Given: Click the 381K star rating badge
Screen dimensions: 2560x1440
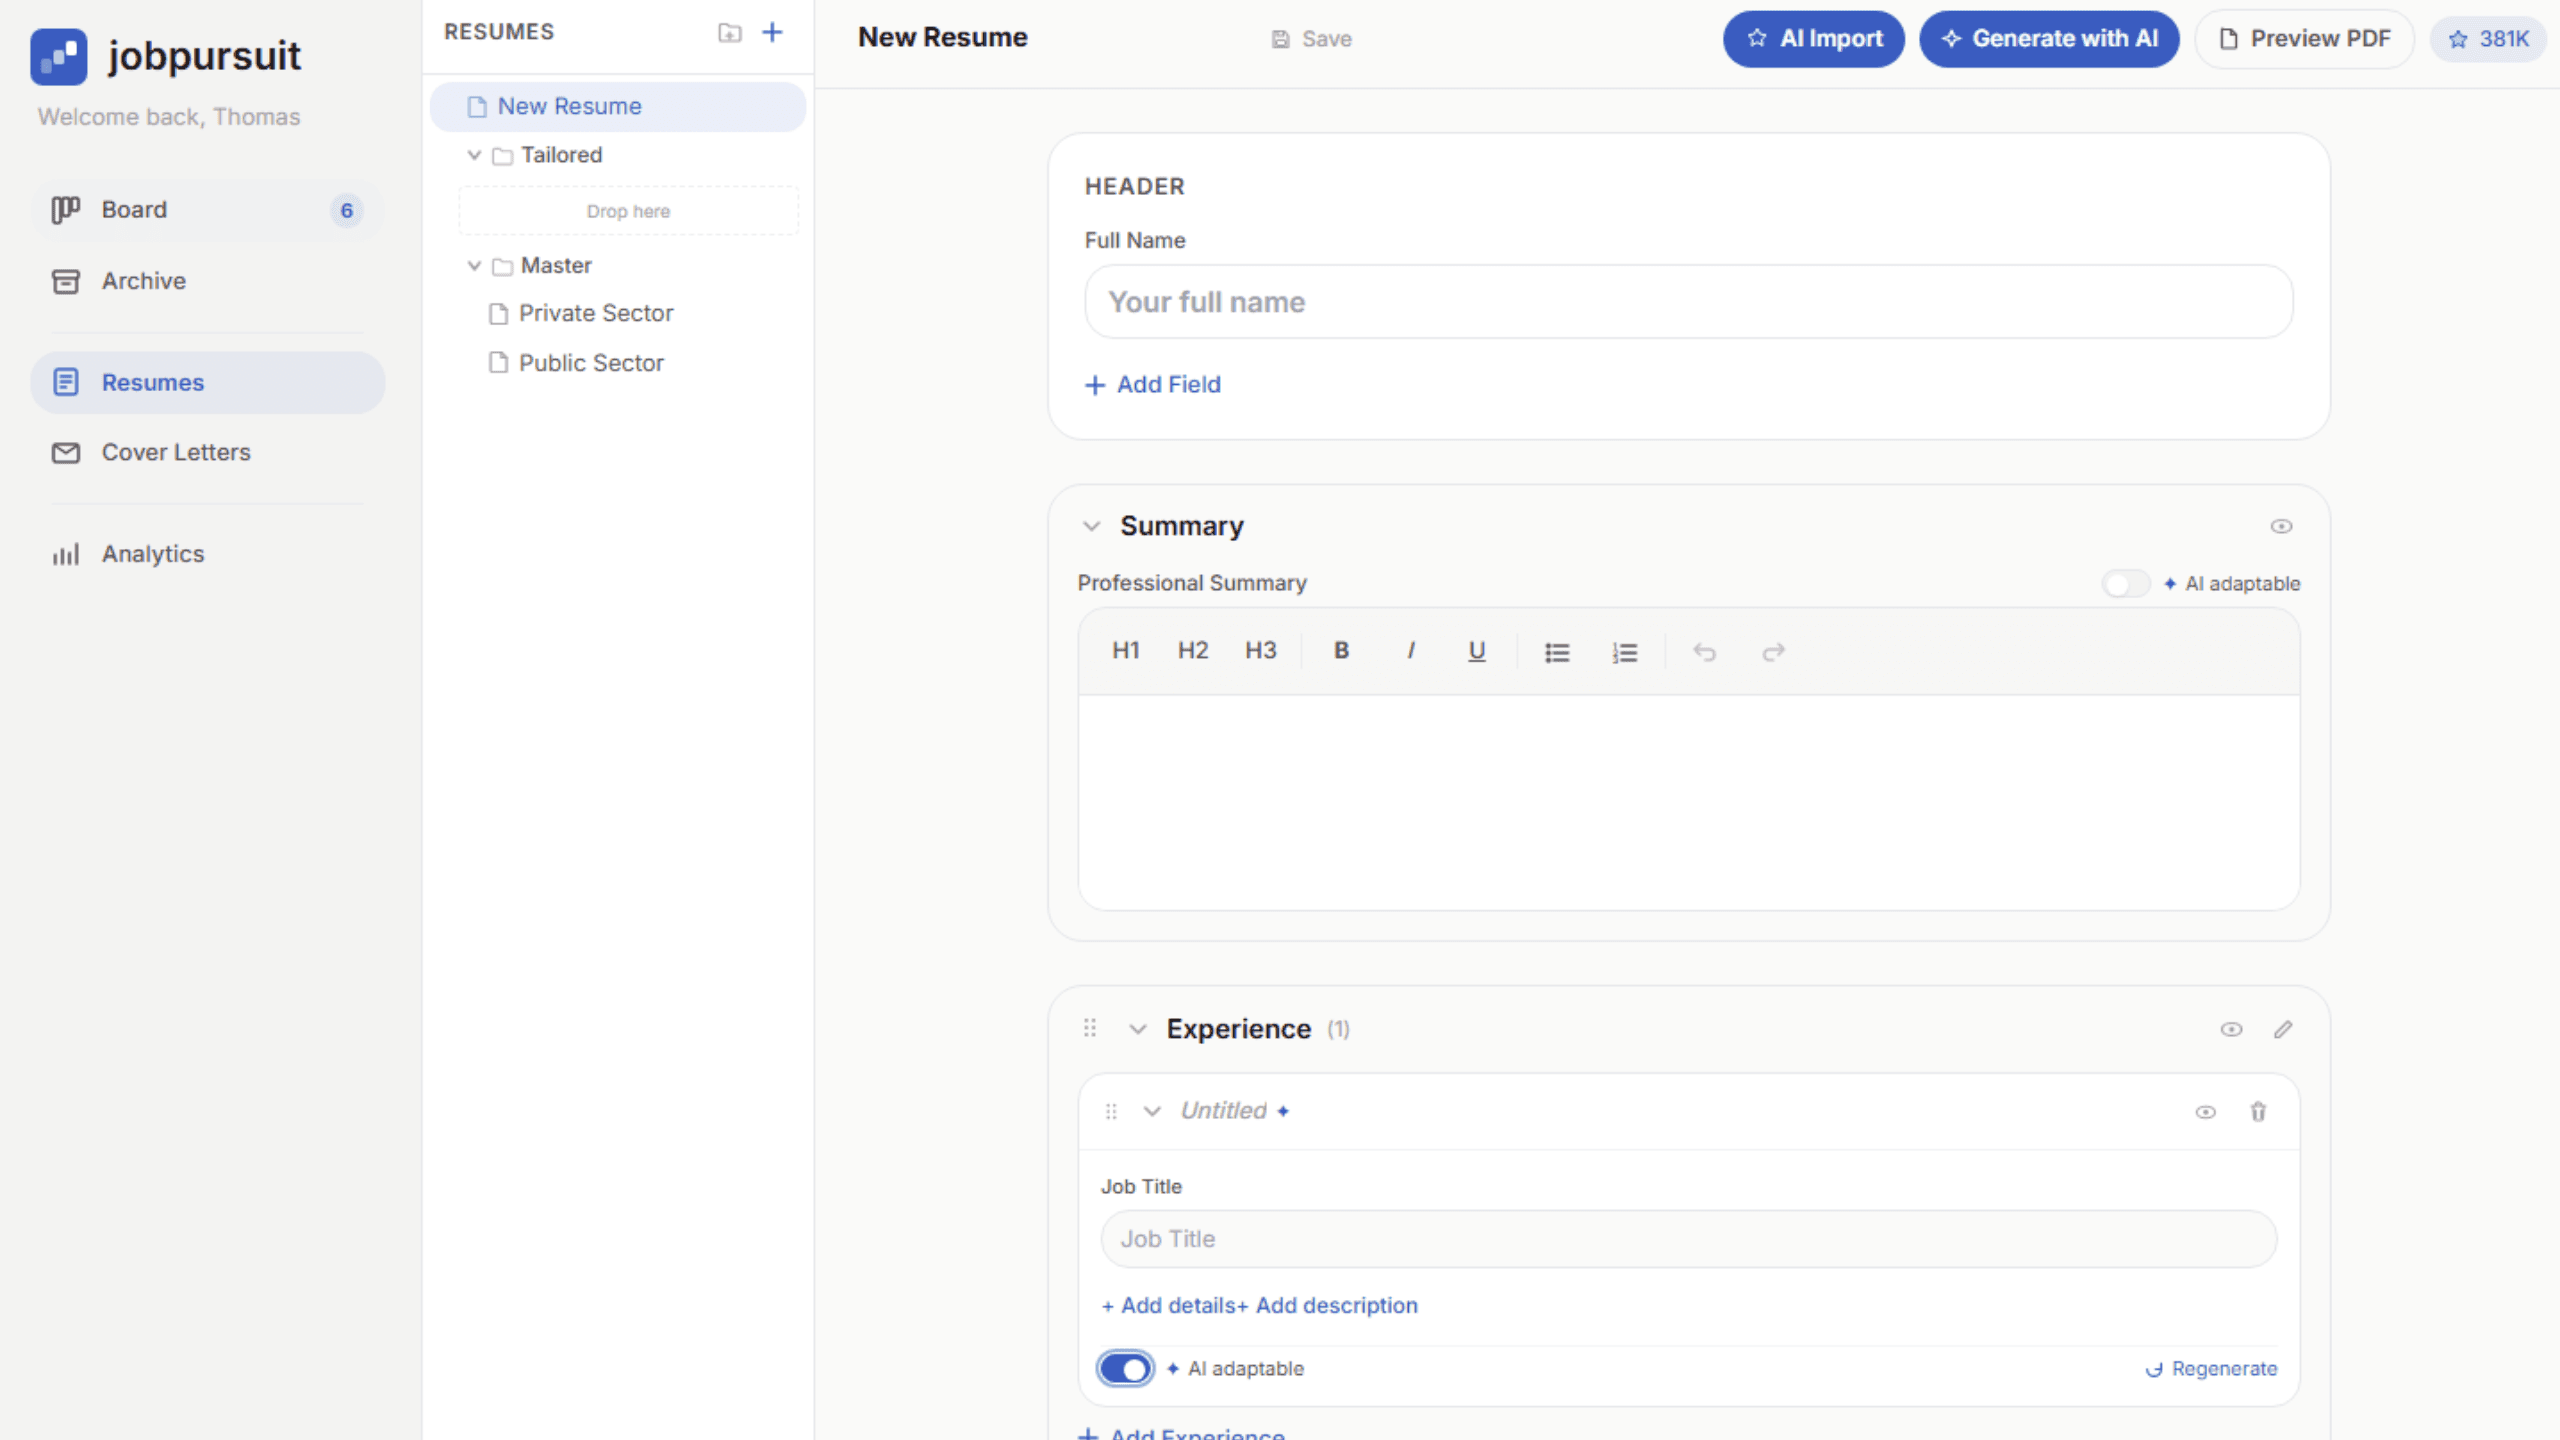Looking at the screenshot, I should point(2488,38).
